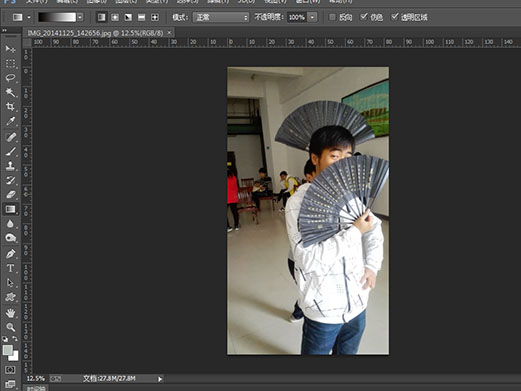Select the Brush tool
The height and width of the screenshot is (391, 521).
[x=10, y=151]
